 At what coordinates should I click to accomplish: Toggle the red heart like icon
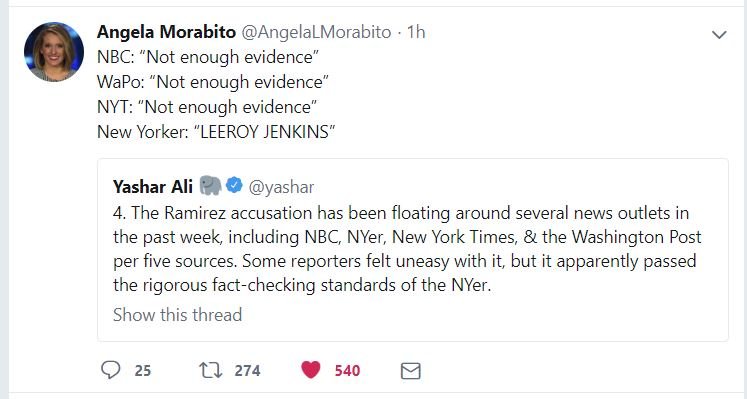(x=311, y=370)
